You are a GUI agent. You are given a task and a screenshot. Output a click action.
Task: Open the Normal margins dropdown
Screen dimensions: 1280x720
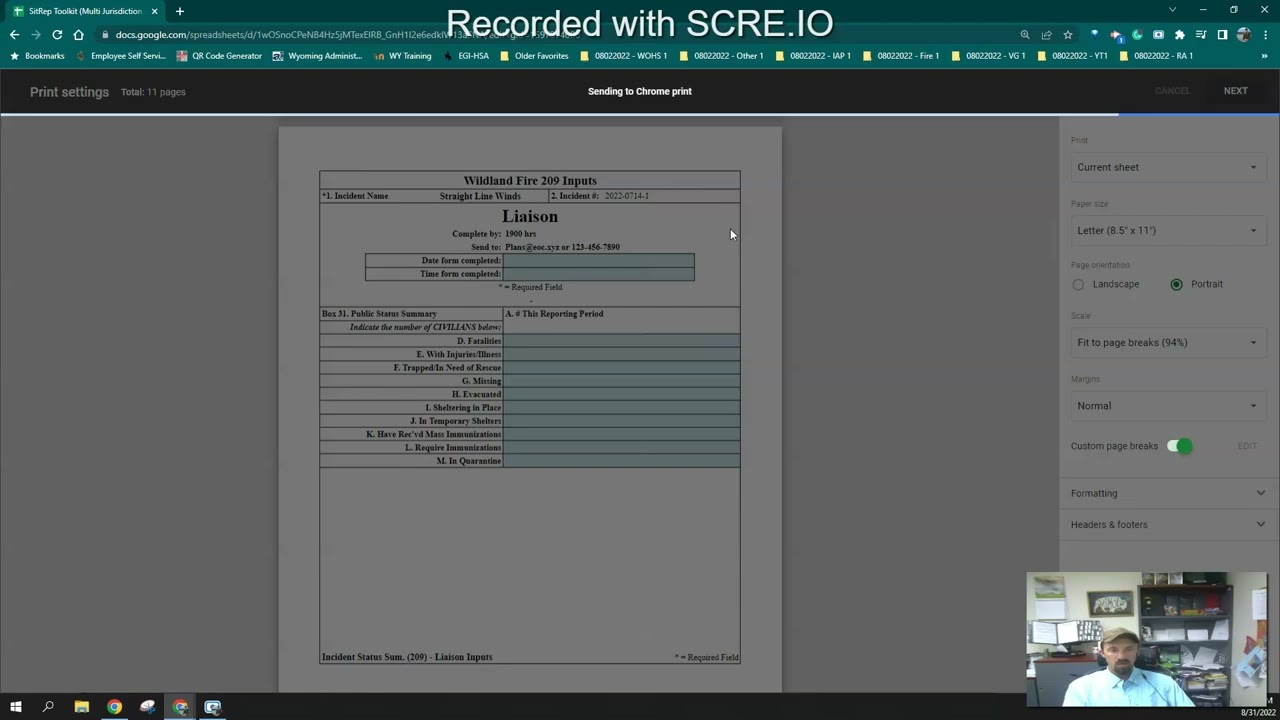click(1166, 406)
